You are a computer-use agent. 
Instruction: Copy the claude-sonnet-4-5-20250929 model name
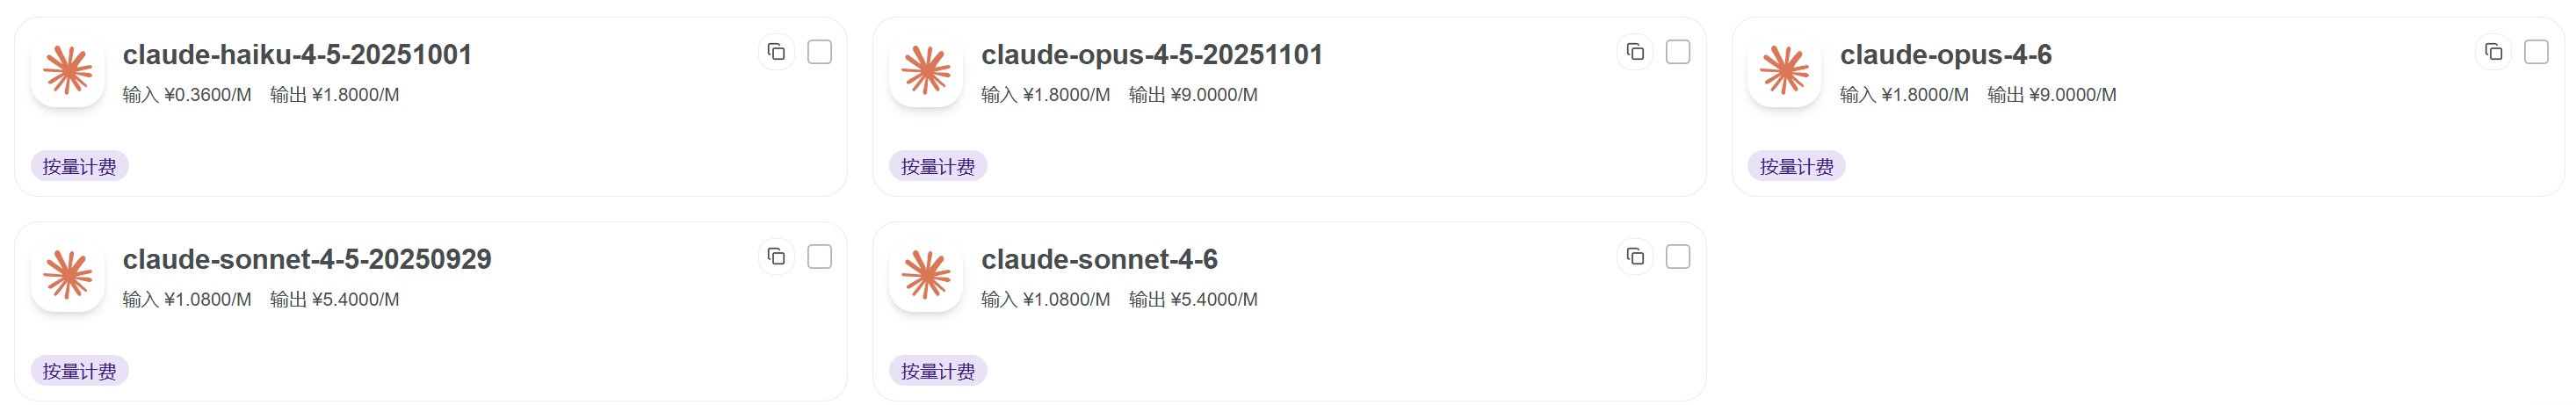776,257
